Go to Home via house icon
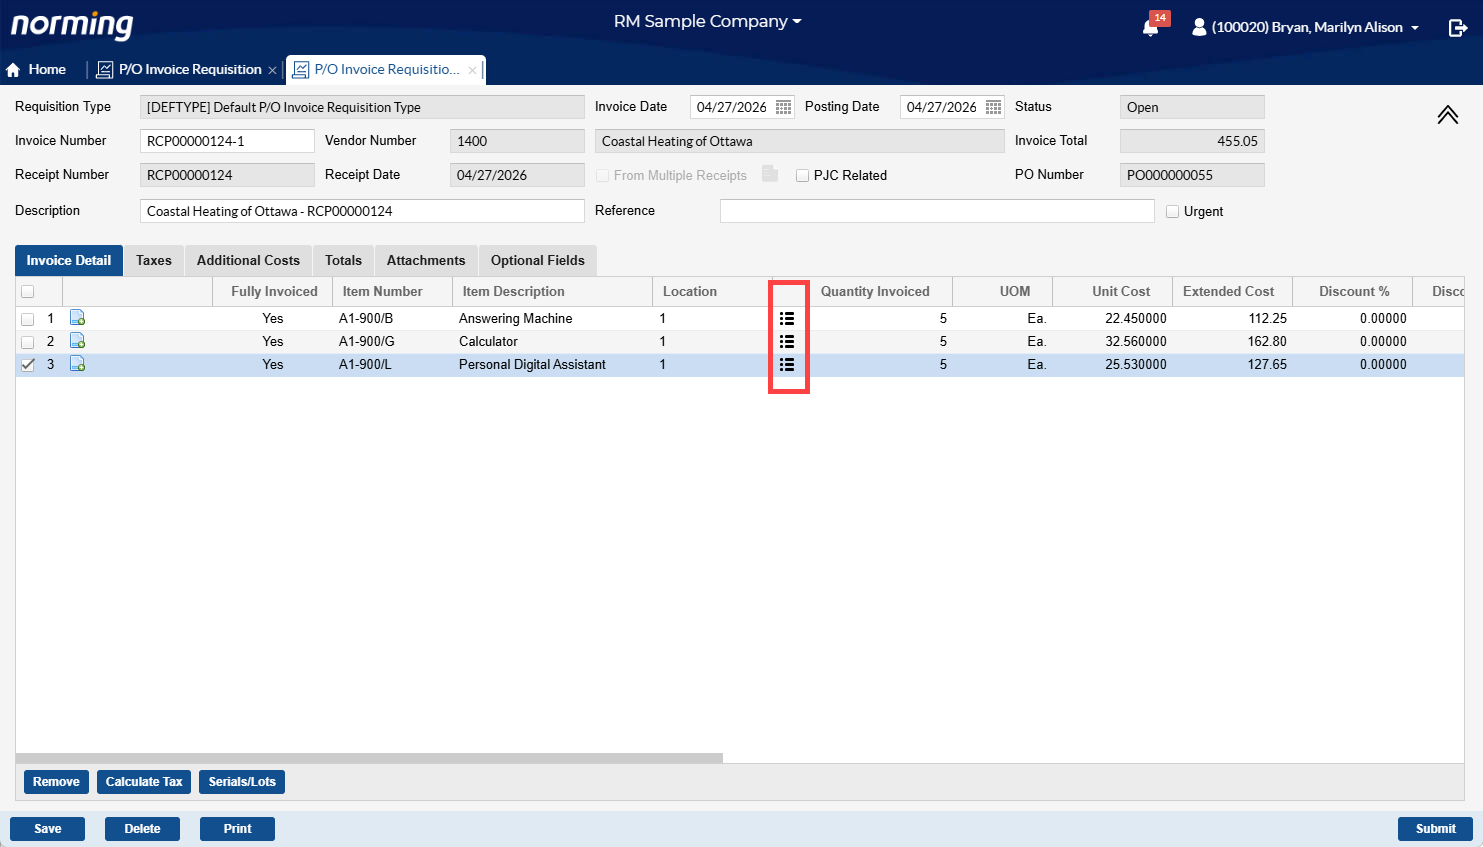Viewport: 1483px width, 847px height. pos(14,70)
